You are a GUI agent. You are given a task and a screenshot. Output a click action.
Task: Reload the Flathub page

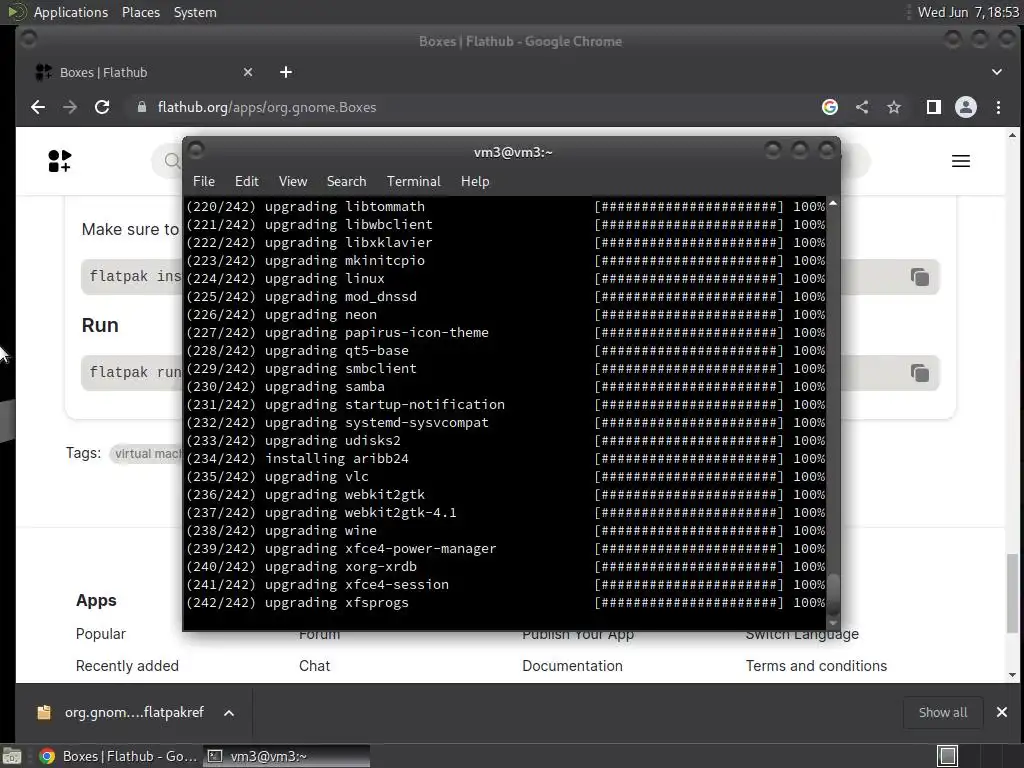(x=102, y=107)
